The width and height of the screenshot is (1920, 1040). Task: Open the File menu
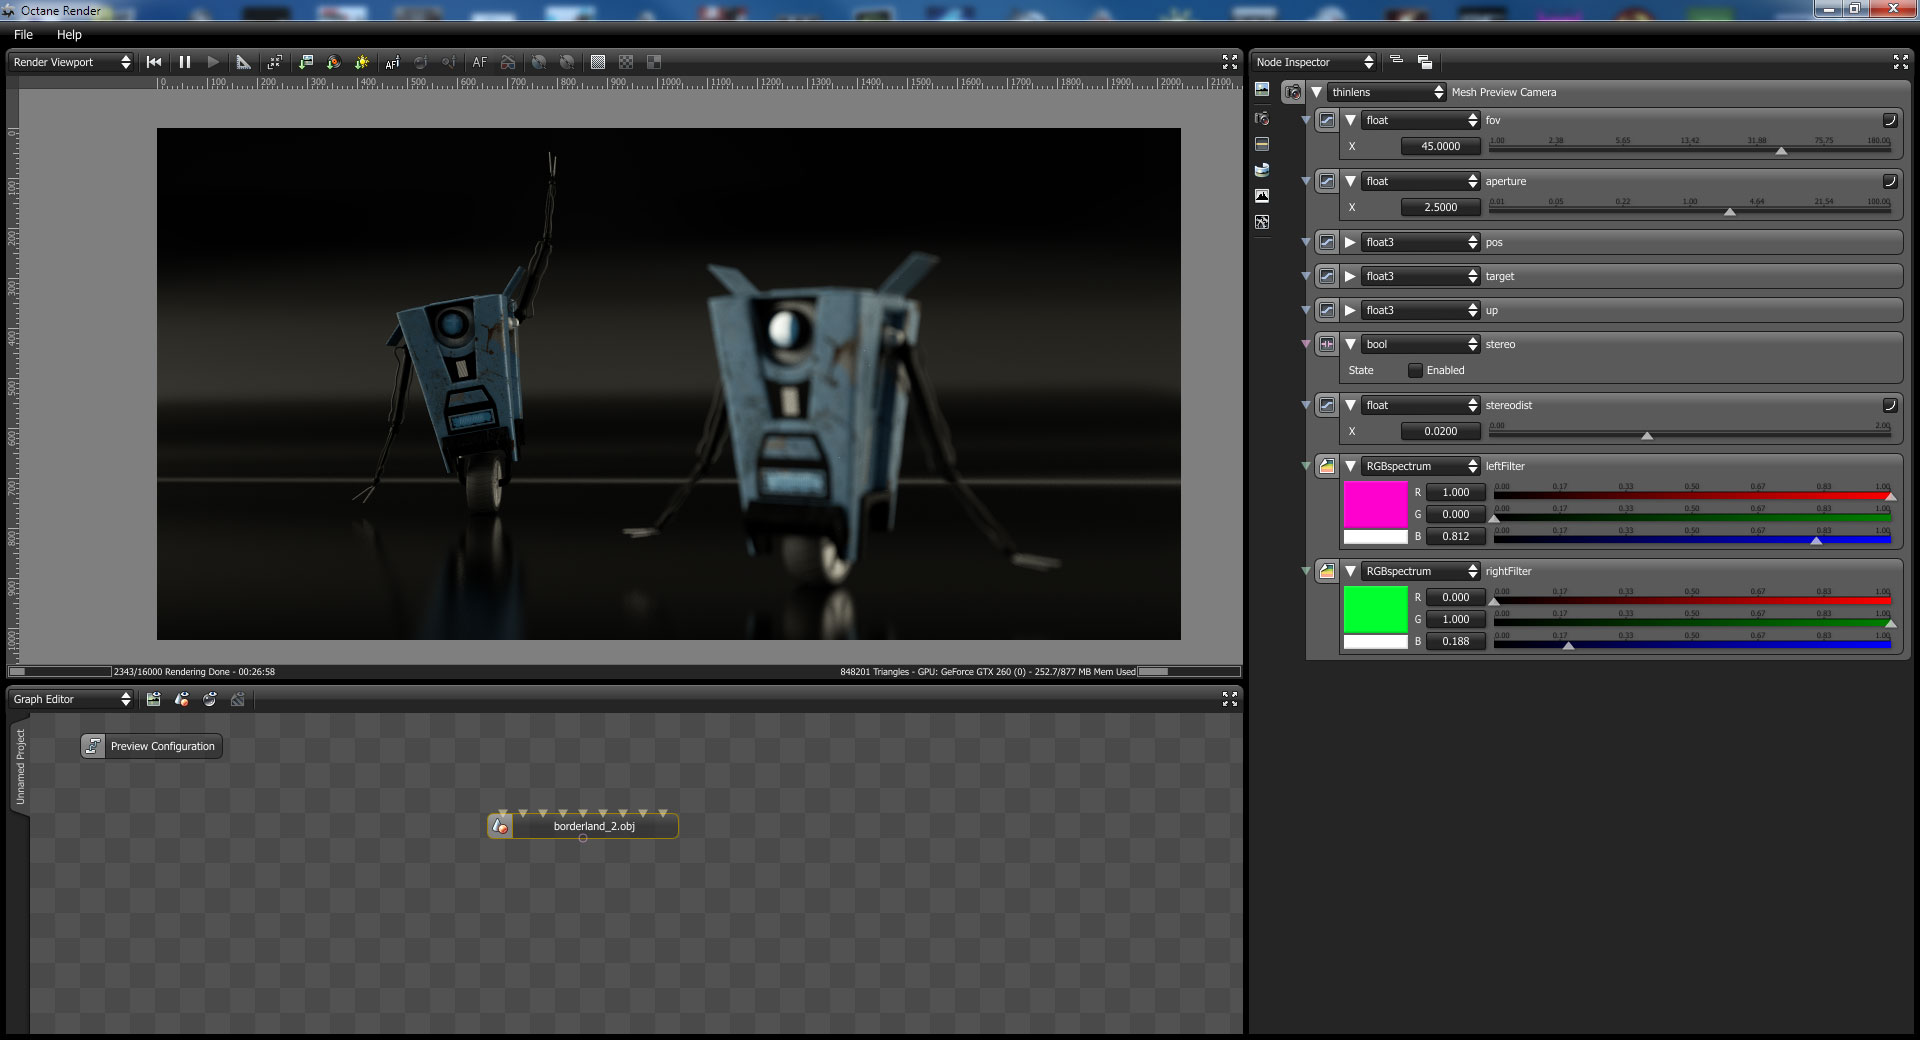pyautogui.click(x=23, y=34)
